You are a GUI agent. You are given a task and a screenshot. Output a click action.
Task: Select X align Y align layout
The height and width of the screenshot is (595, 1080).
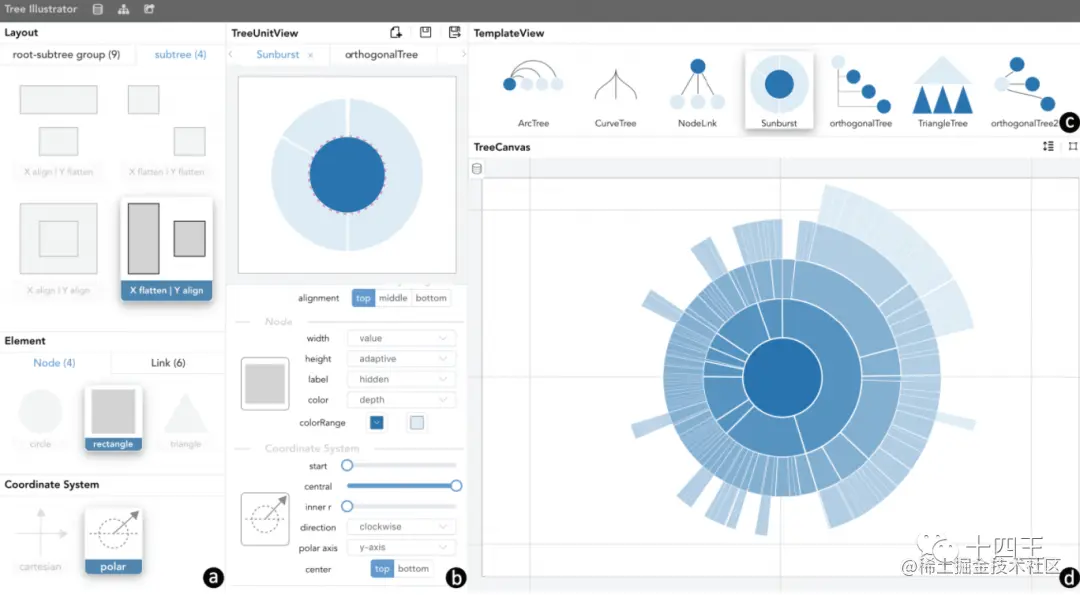59,249
